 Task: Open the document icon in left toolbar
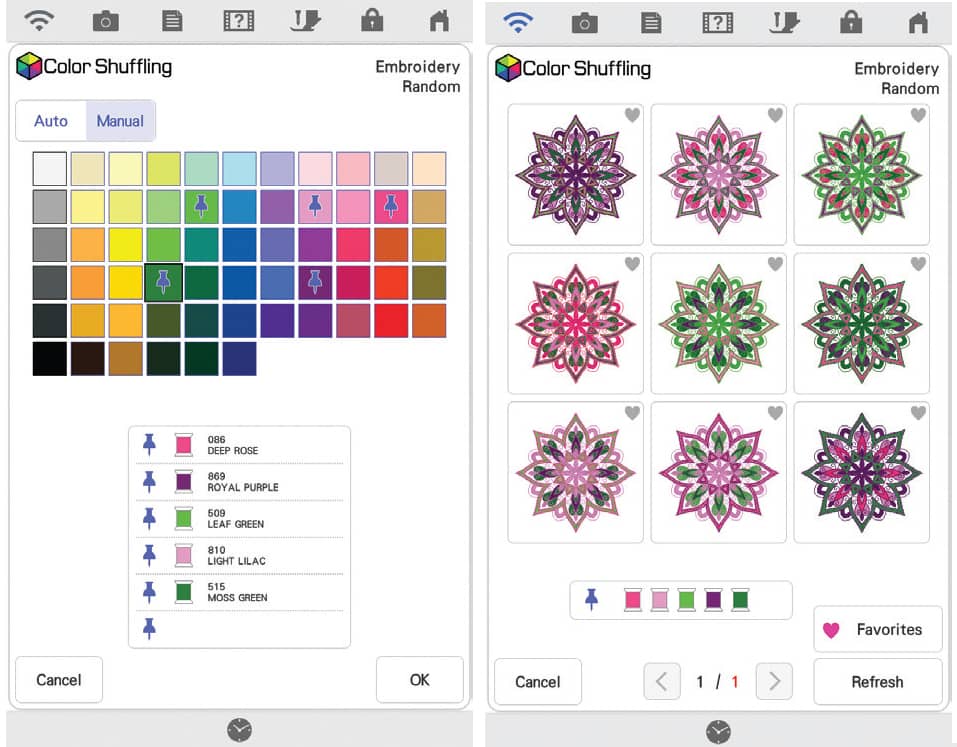pyautogui.click(x=172, y=21)
